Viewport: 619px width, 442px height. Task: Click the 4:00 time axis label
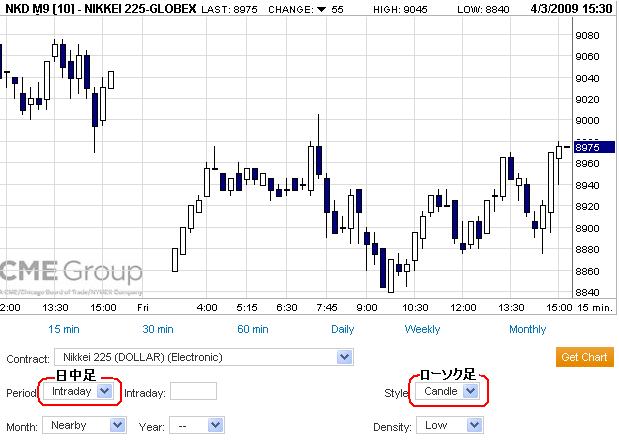(x=207, y=307)
